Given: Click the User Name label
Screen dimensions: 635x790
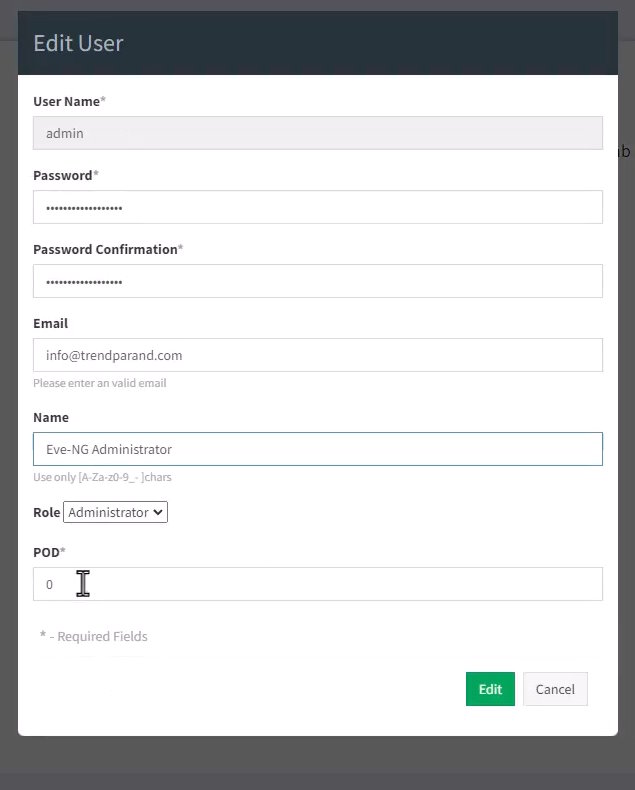Looking at the screenshot, I should [69, 101].
